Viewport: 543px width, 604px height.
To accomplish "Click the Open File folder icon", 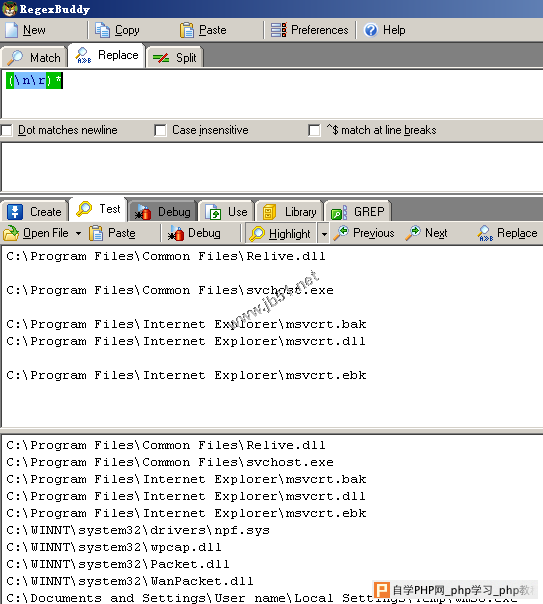I will click(11, 233).
